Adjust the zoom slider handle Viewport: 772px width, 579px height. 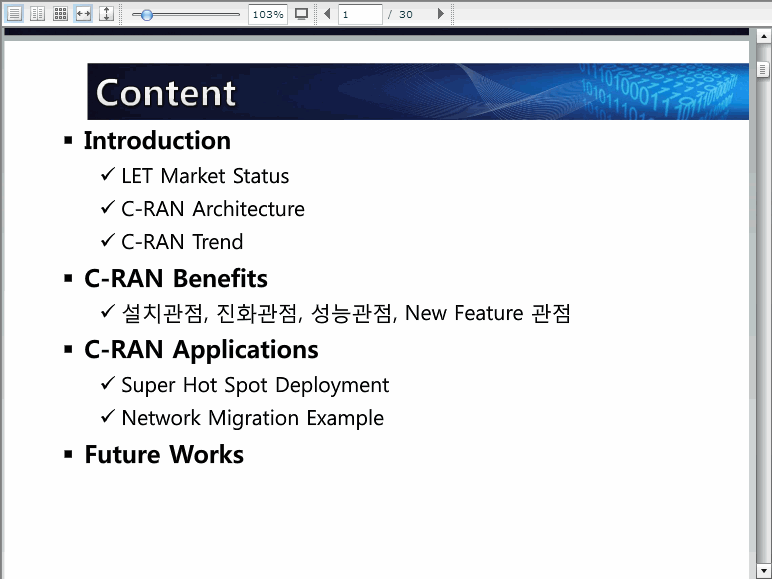click(x=146, y=15)
